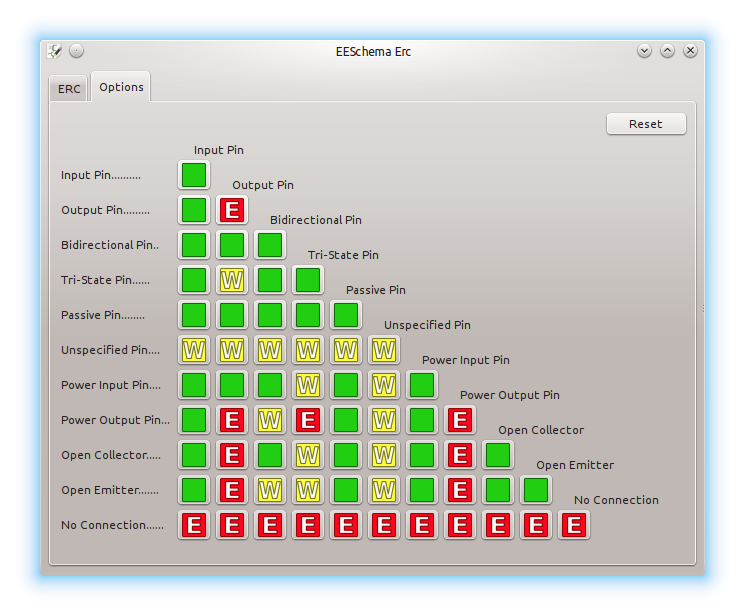The image size is (745, 616).
Task: Maximize the EESchema Erc window
Action: pyautogui.click(x=668, y=50)
